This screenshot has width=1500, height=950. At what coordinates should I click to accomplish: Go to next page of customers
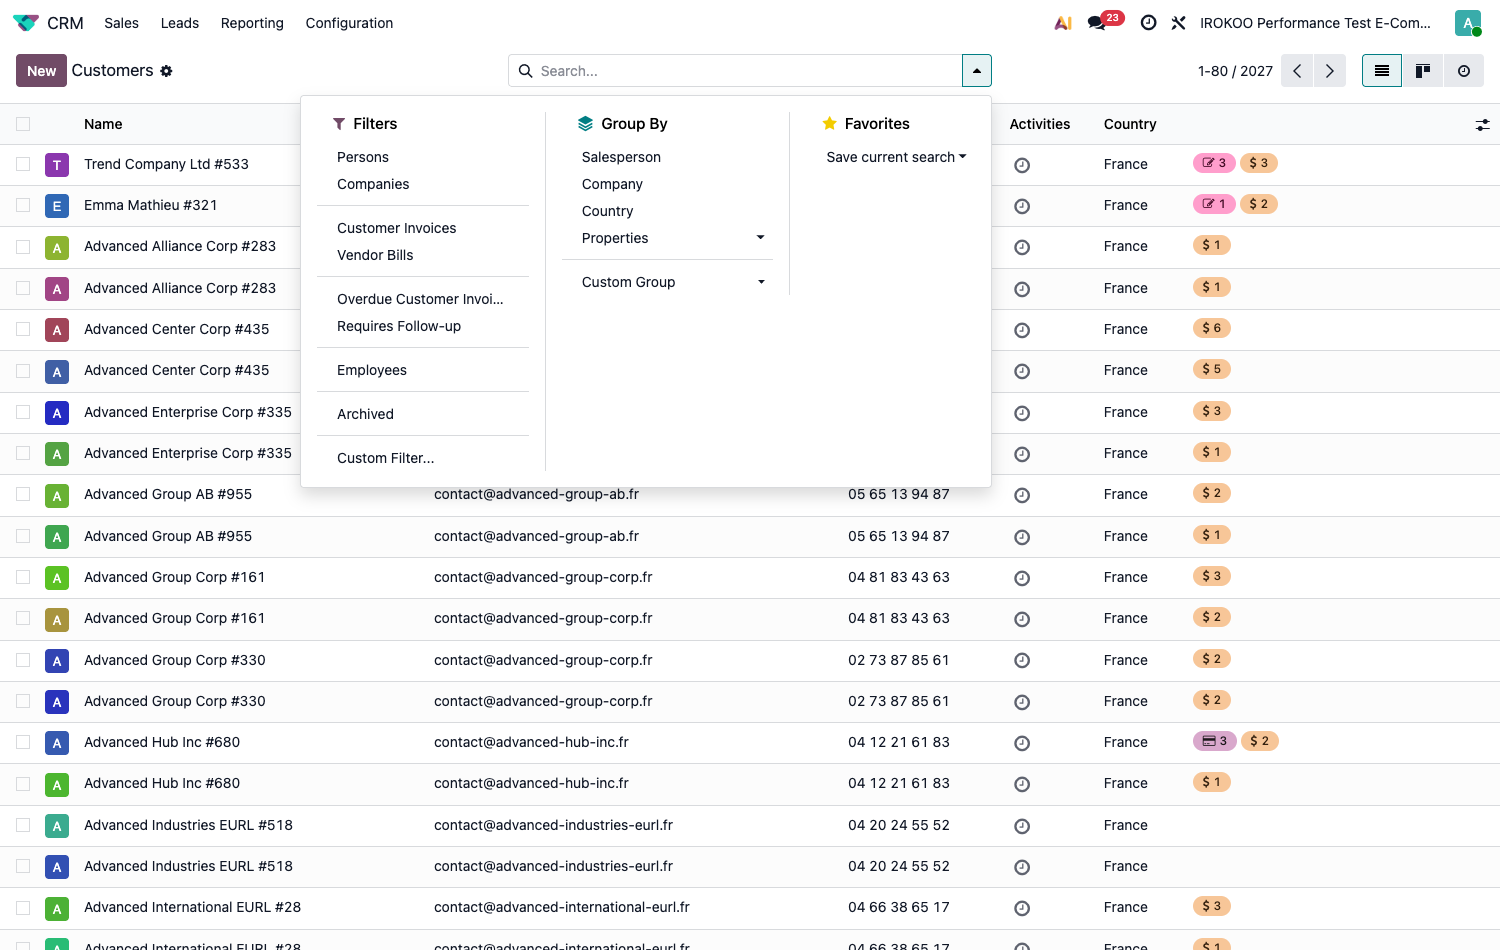tap(1330, 71)
